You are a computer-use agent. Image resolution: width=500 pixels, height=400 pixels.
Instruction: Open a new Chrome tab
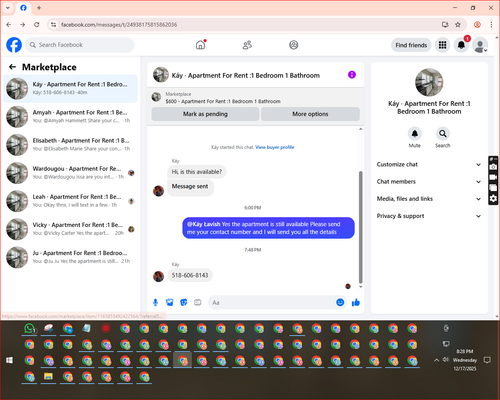[39, 8]
